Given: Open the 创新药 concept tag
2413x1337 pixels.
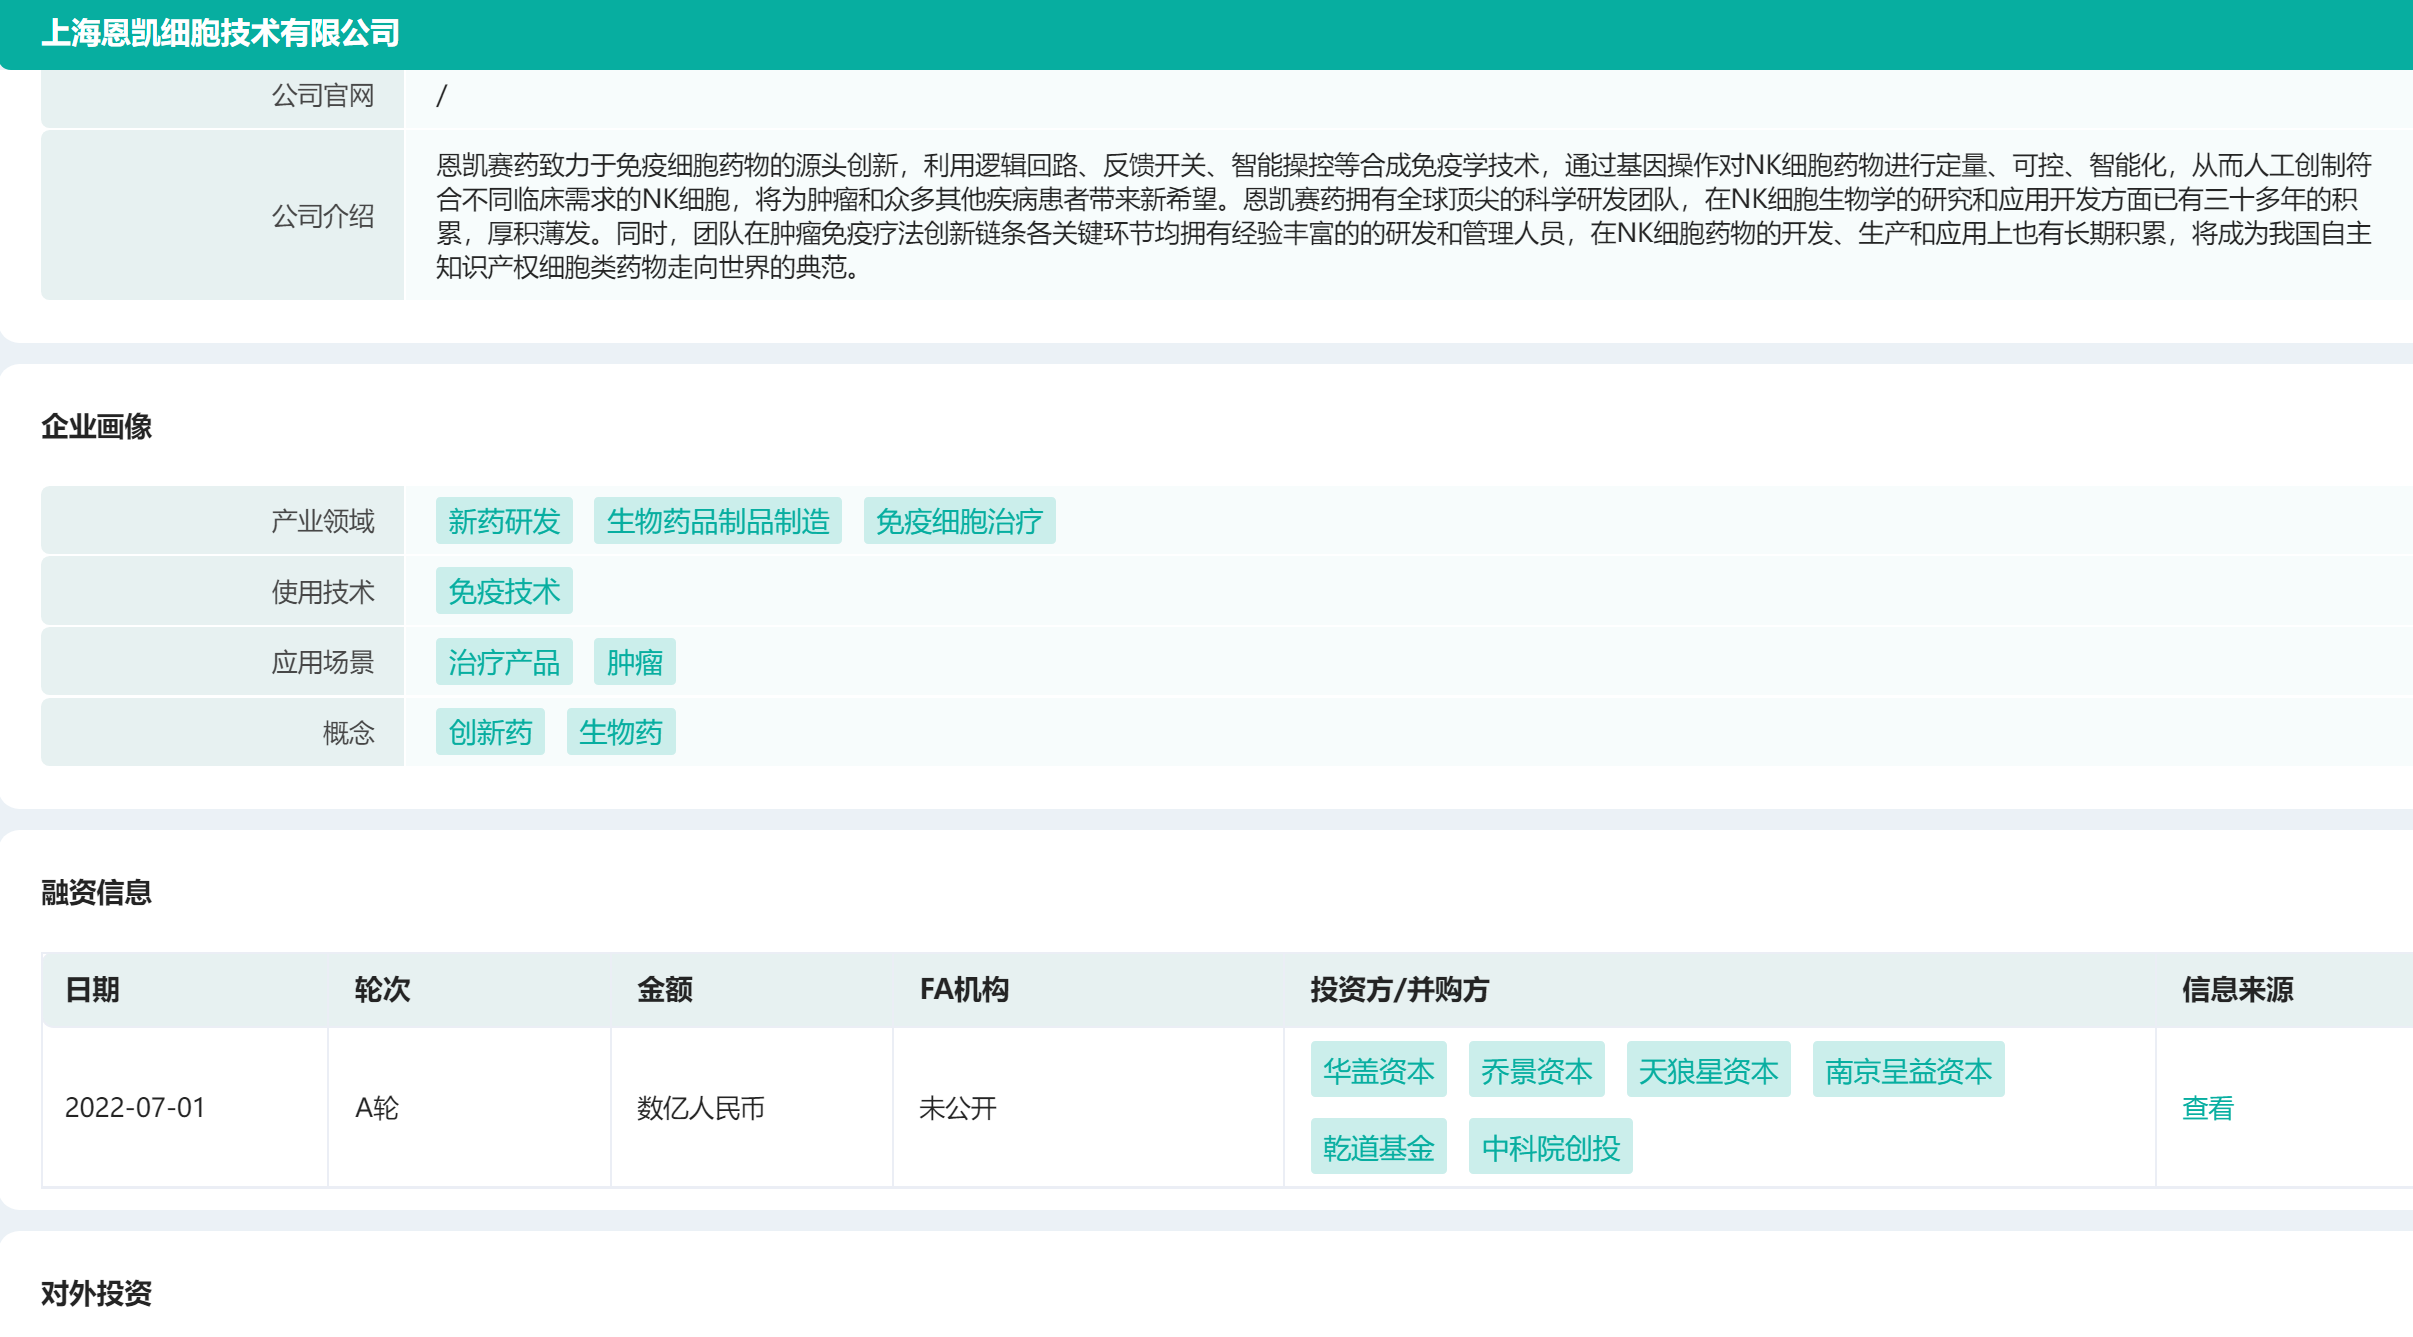Looking at the screenshot, I should click(x=490, y=732).
